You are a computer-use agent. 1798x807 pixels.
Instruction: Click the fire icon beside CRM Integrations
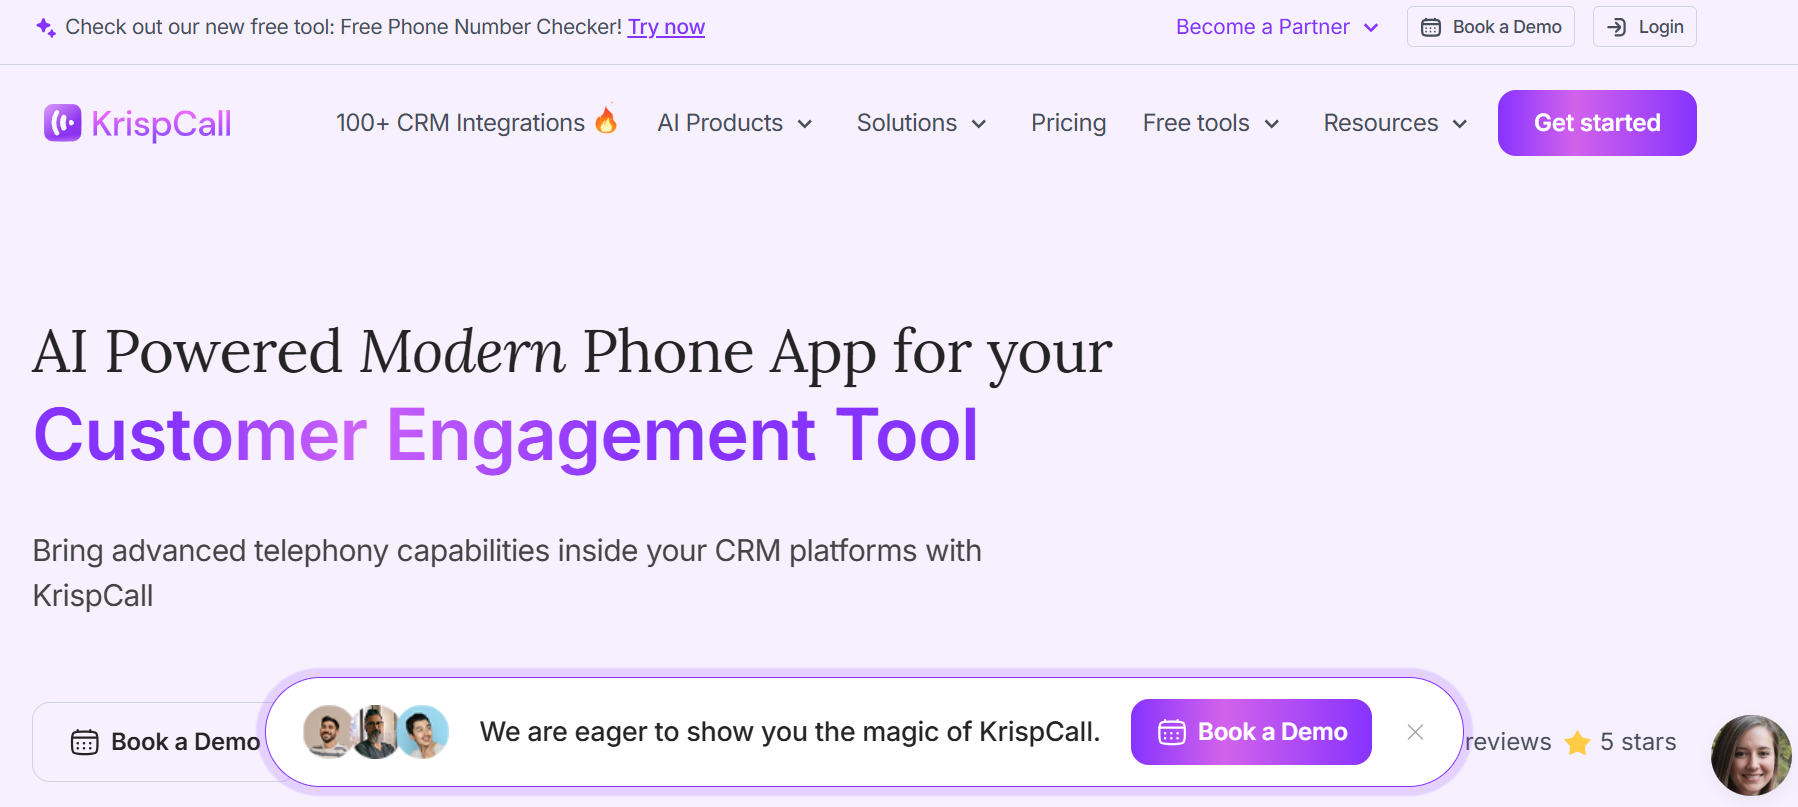point(606,121)
